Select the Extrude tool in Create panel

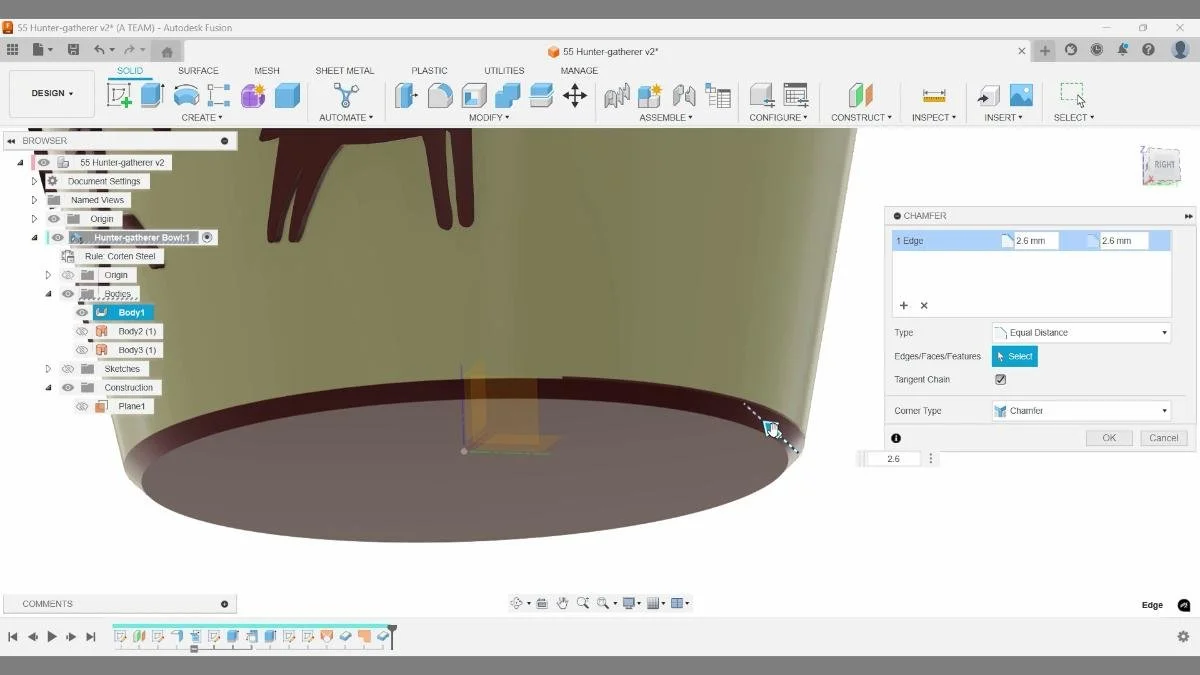[x=150, y=95]
